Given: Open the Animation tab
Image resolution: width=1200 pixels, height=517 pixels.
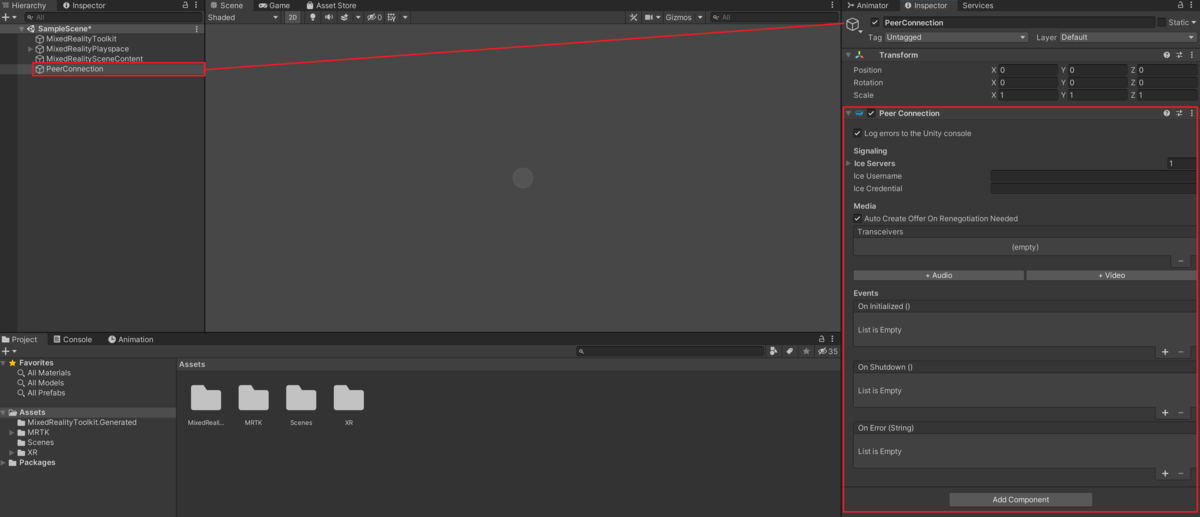Looking at the screenshot, I should pyautogui.click(x=131, y=340).
